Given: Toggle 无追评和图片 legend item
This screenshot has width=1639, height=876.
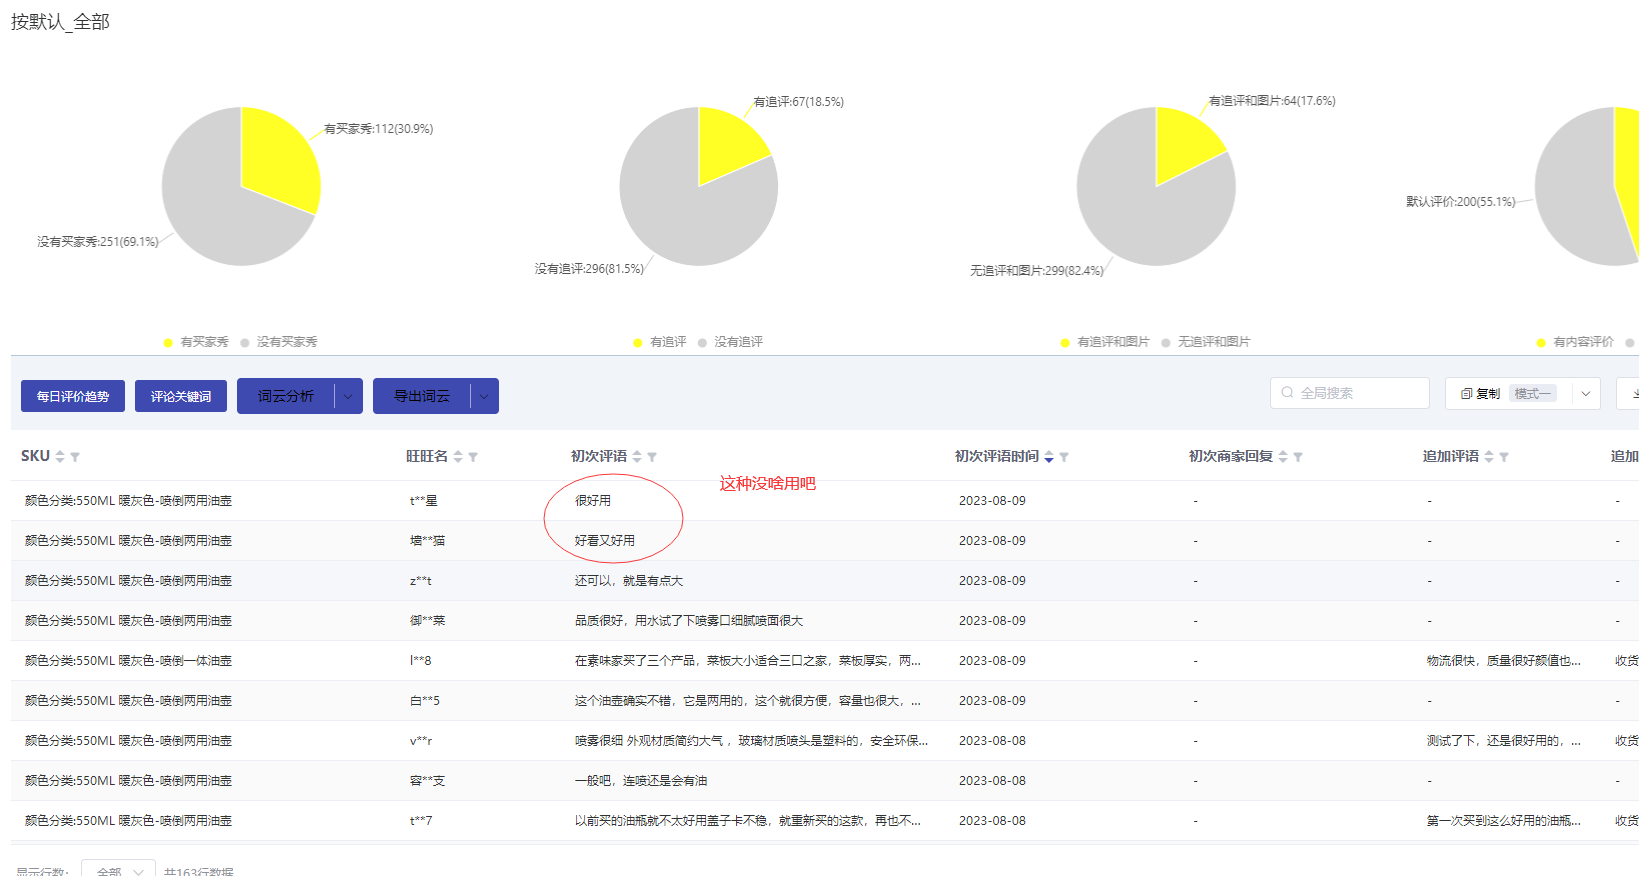Looking at the screenshot, I should pyautogui.click(x=1205, y=342).
